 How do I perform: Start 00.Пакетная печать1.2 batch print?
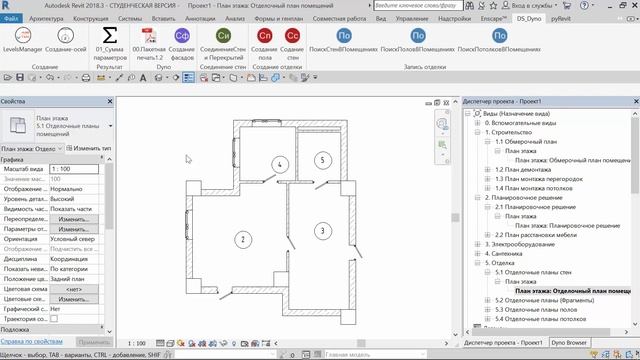coord(149,43)
